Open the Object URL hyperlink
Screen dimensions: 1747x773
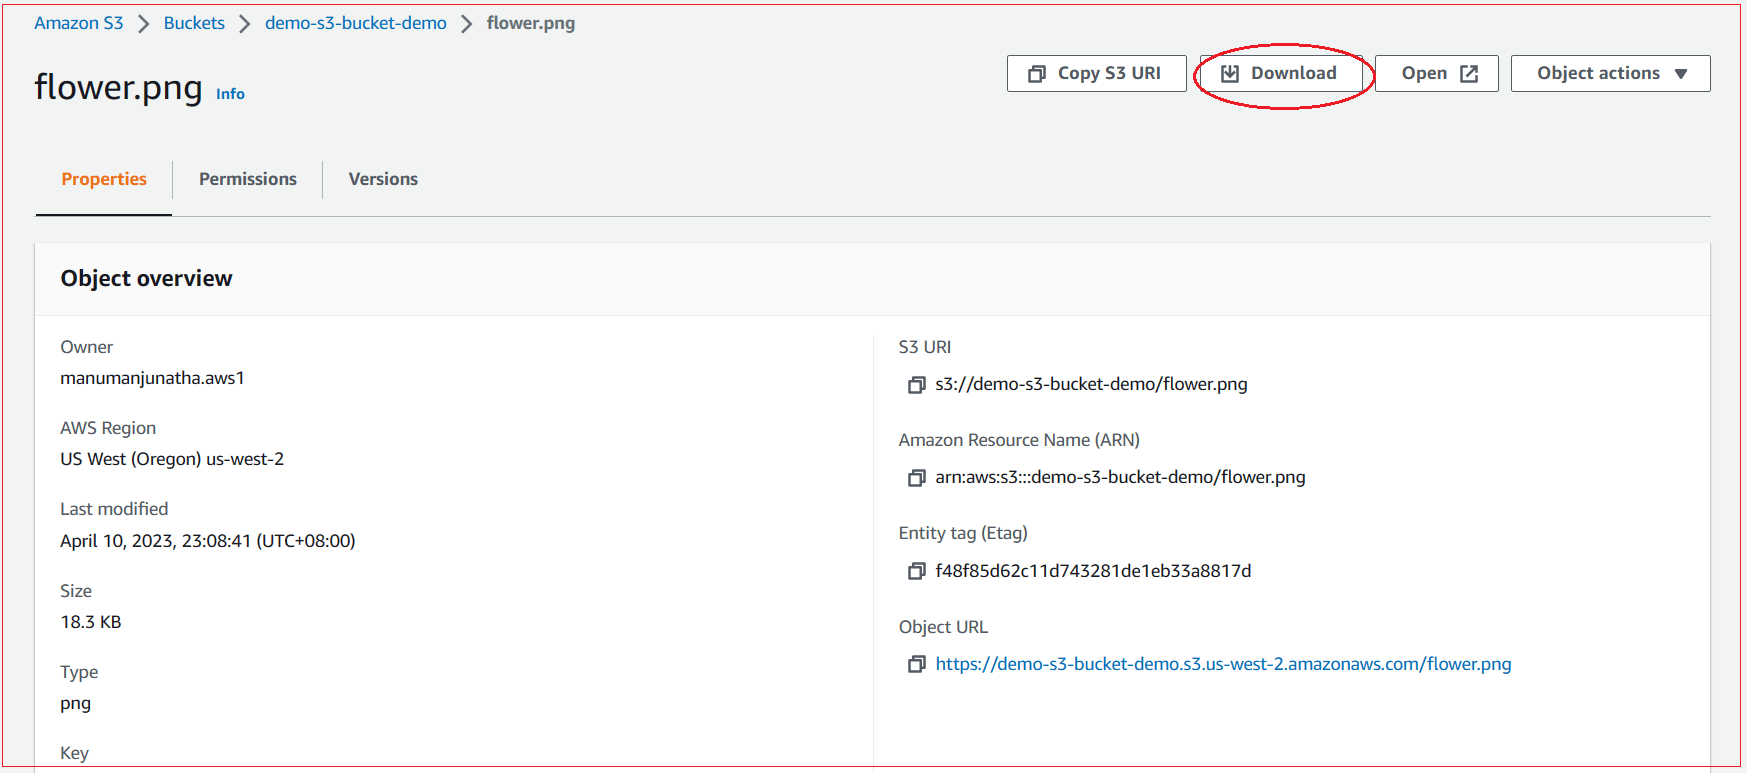click(1223, 664)
